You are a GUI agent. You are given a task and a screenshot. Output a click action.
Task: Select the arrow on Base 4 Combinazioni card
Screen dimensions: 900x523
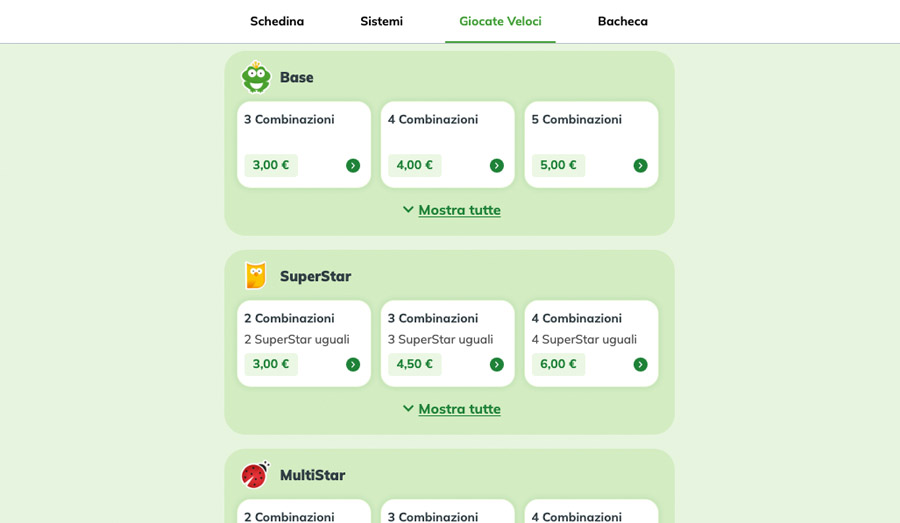pos(496,165)
